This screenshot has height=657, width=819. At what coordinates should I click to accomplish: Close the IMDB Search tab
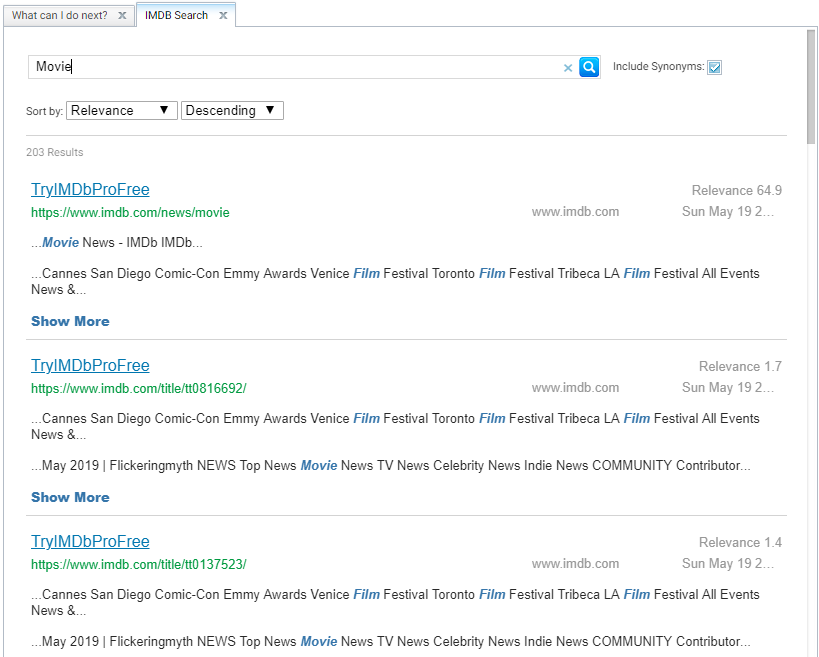[x=223, y=15]
